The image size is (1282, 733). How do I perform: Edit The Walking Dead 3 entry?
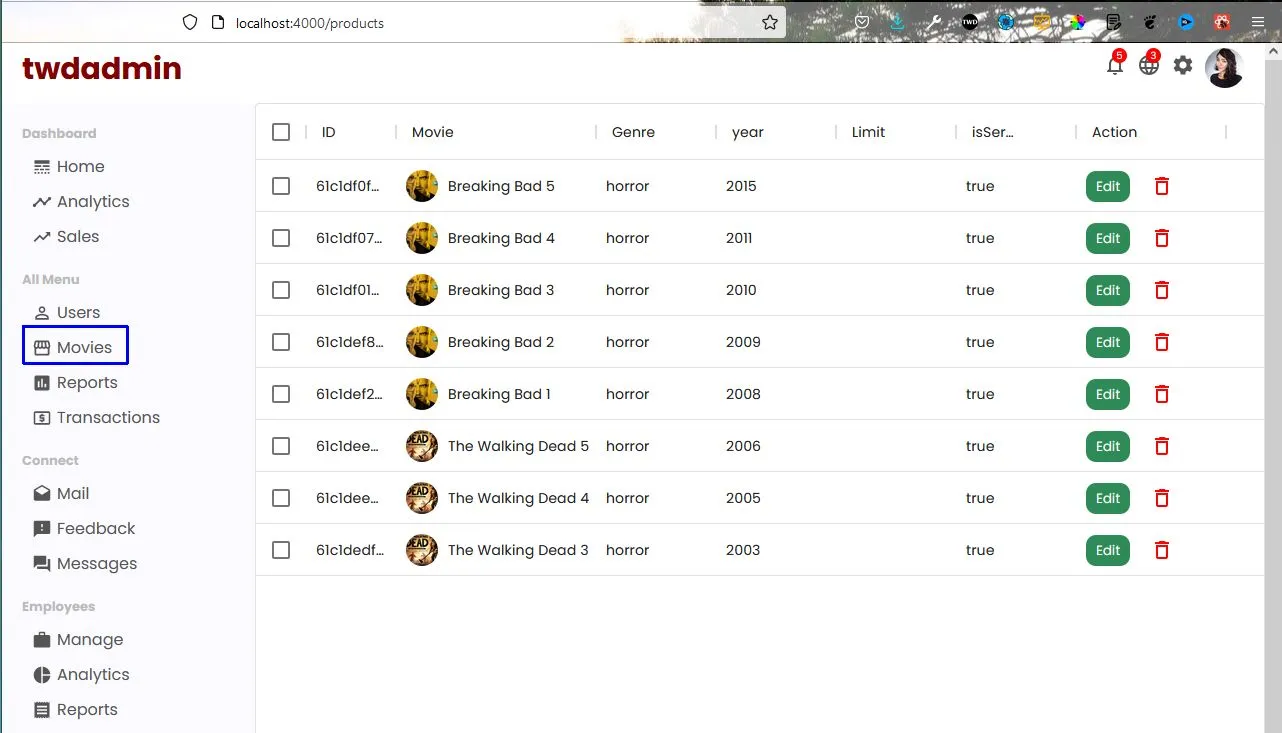pos(1108,550)
